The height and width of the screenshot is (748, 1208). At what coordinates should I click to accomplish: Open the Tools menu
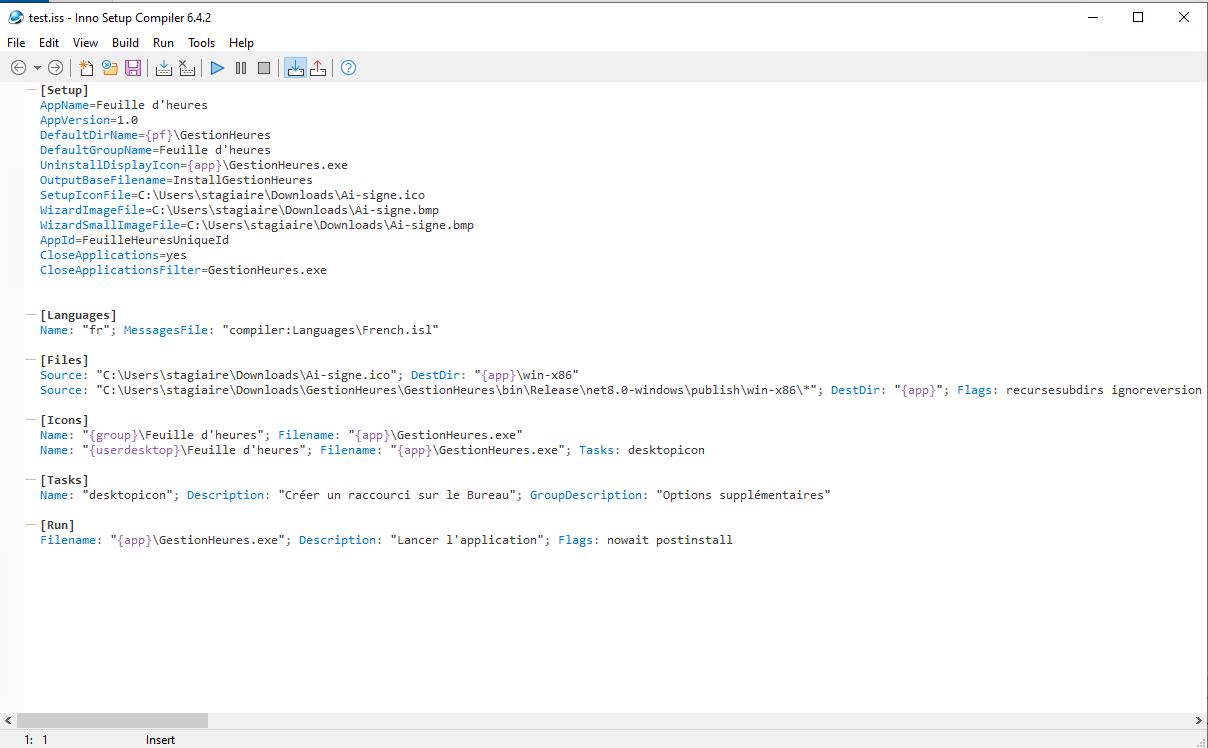coord(201,43)
